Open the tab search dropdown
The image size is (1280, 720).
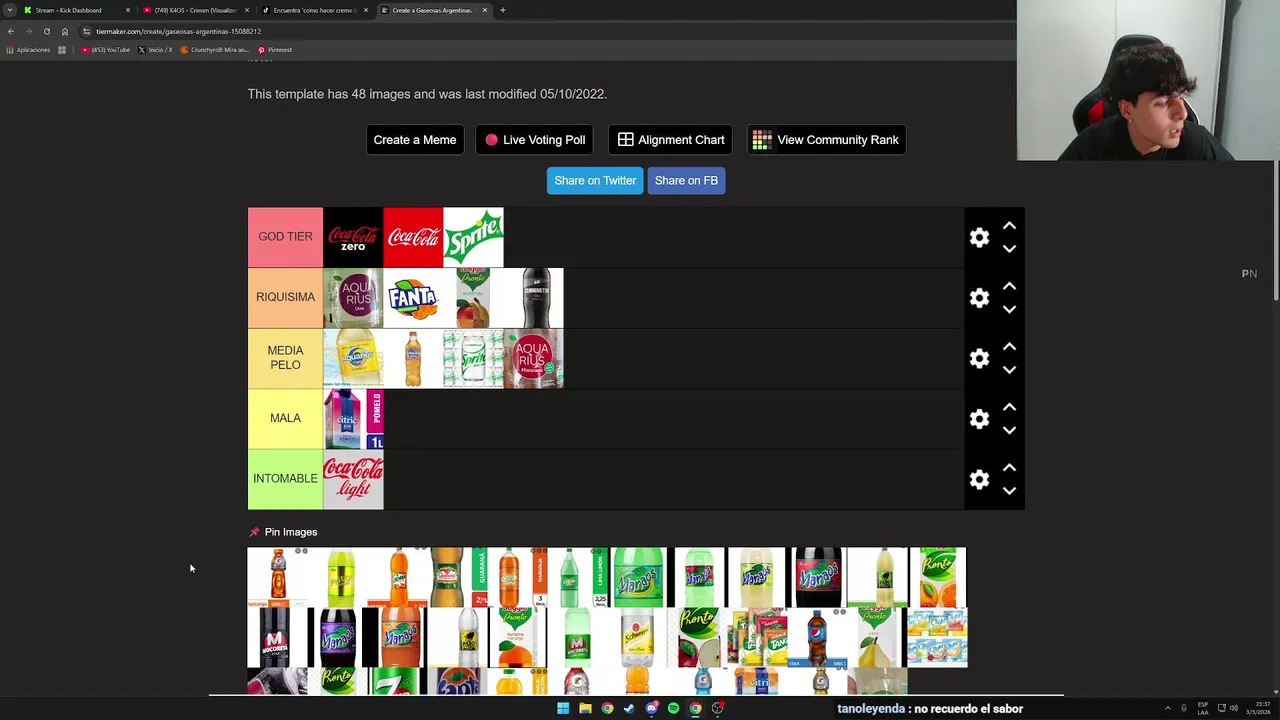pyautogui.click(x=9, y=10)
